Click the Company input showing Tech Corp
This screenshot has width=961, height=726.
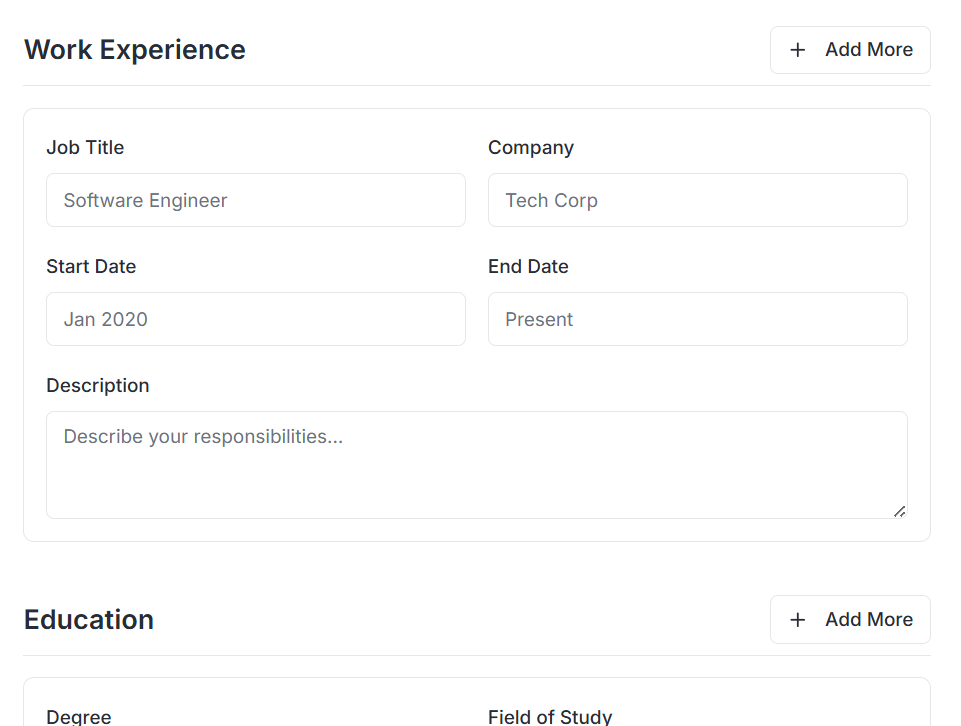(x=697, y=200)
